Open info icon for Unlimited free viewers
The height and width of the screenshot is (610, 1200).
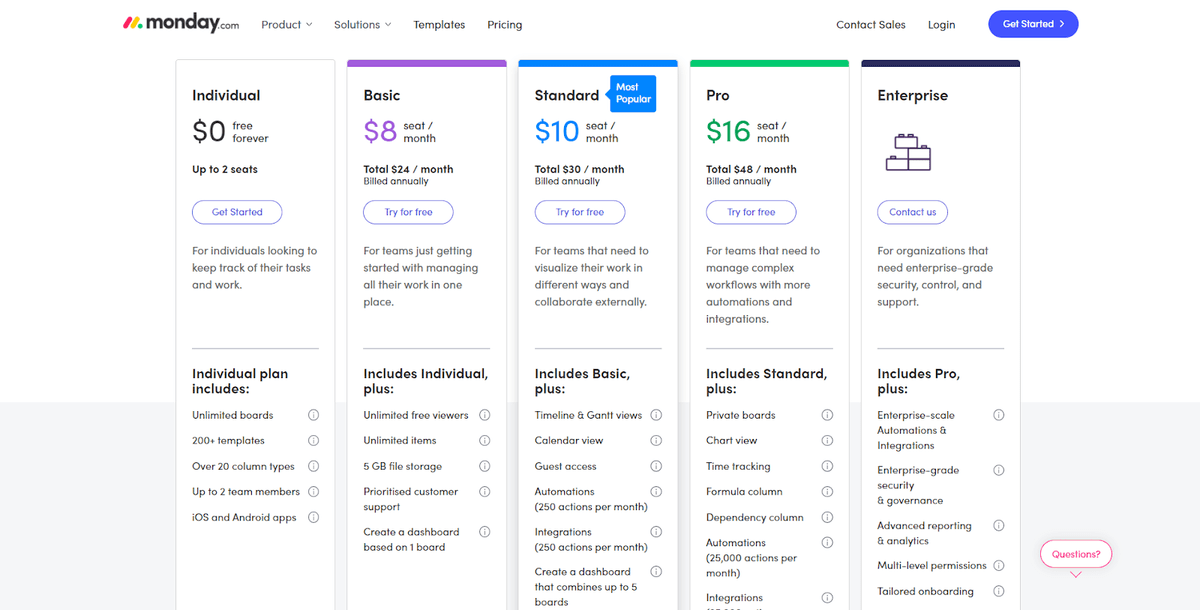click(x=485, y=415)
